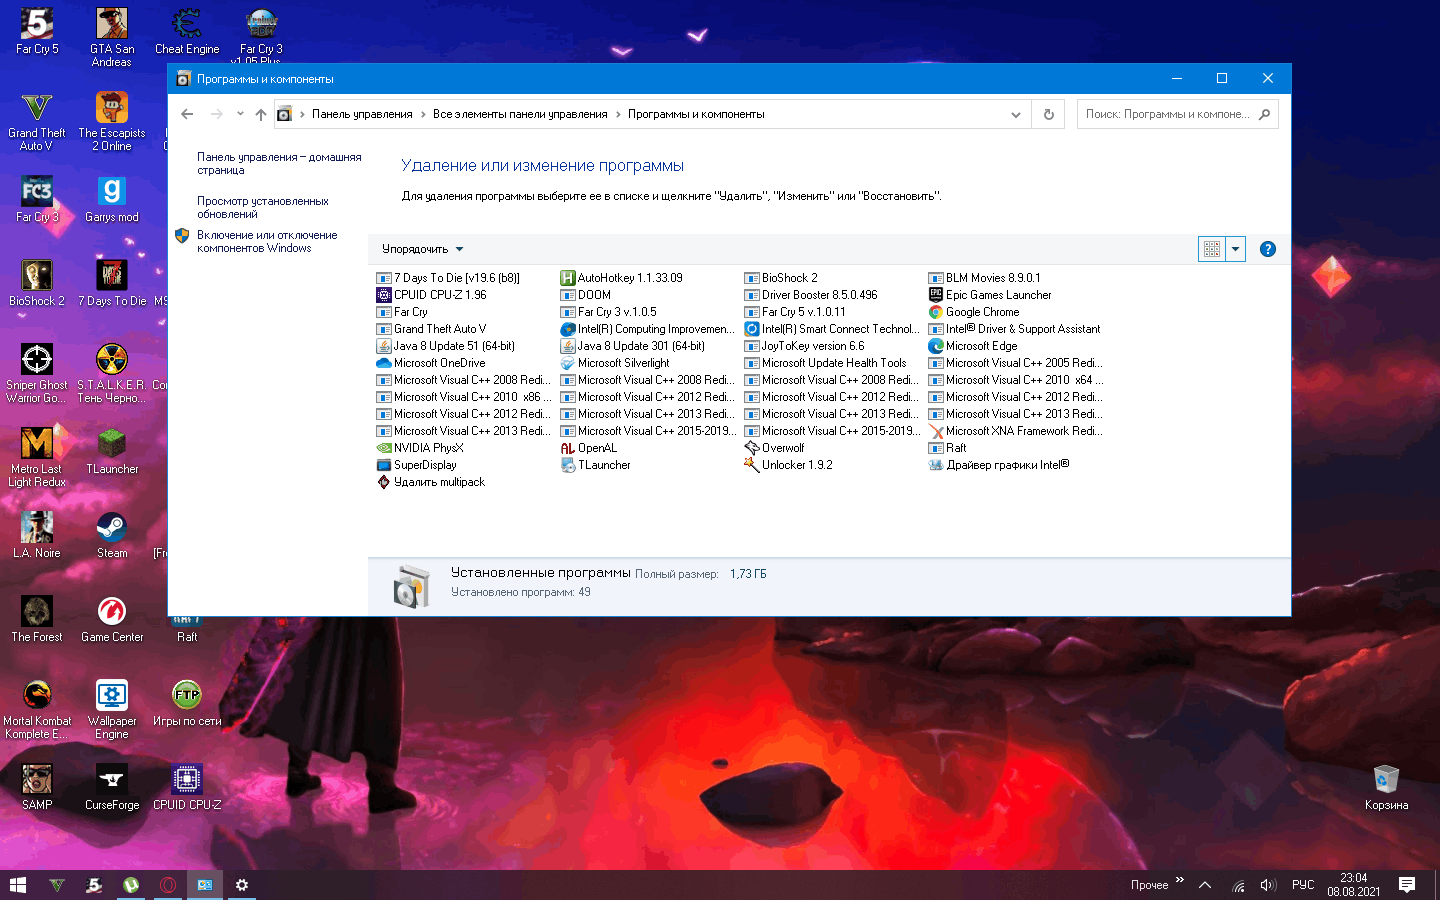Click Все элементы панели управления breadcrumb
Image resolution: width=1440 pixels, height=900 pixels.
point(520,114)
